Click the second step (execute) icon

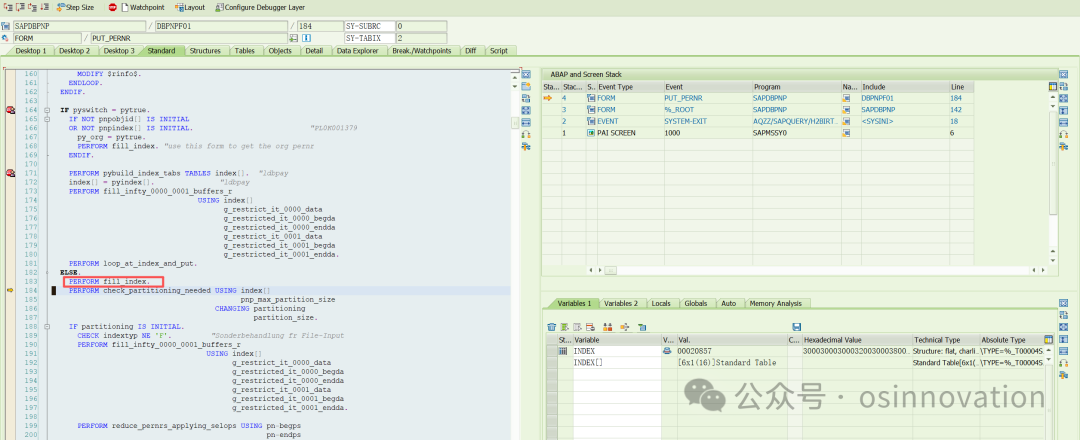pyautogui.click(x=19, y=7)
